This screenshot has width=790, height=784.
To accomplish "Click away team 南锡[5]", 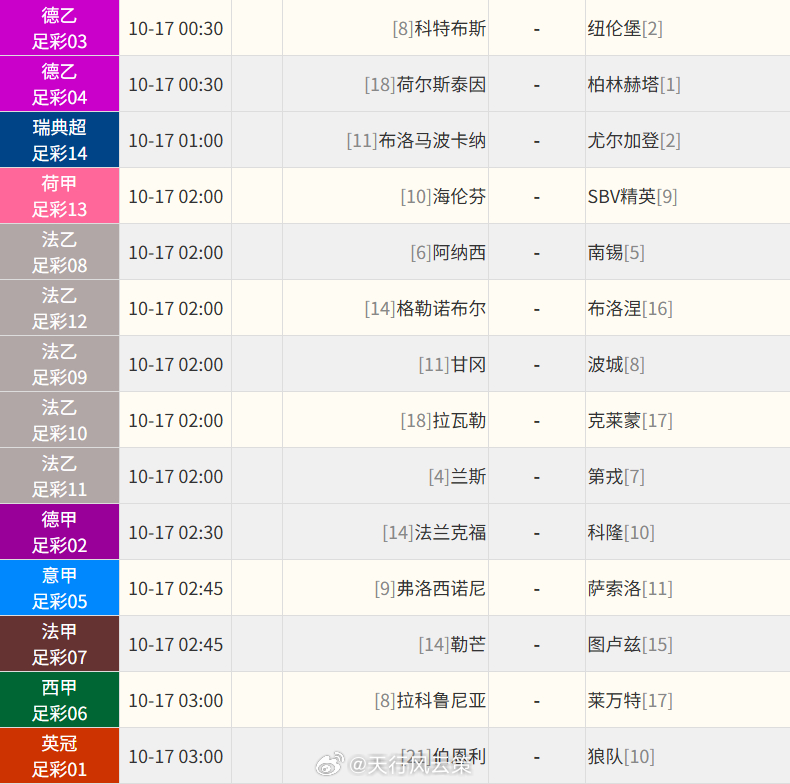I will (x=616, y=252).
